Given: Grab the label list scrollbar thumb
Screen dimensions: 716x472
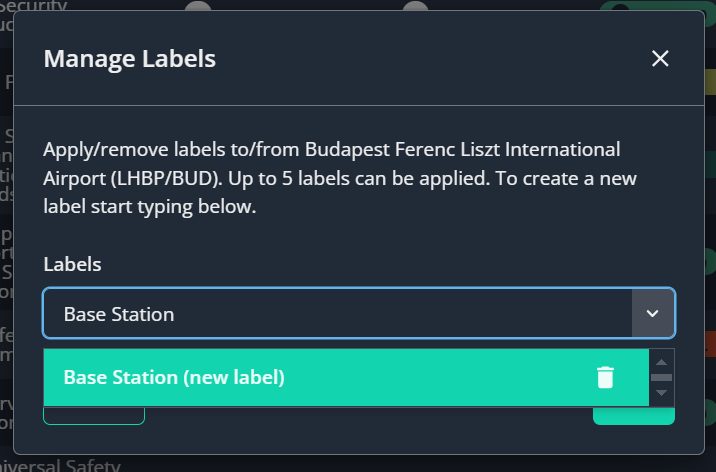Looking at the screenshot, I should click(x=661, y=378).
